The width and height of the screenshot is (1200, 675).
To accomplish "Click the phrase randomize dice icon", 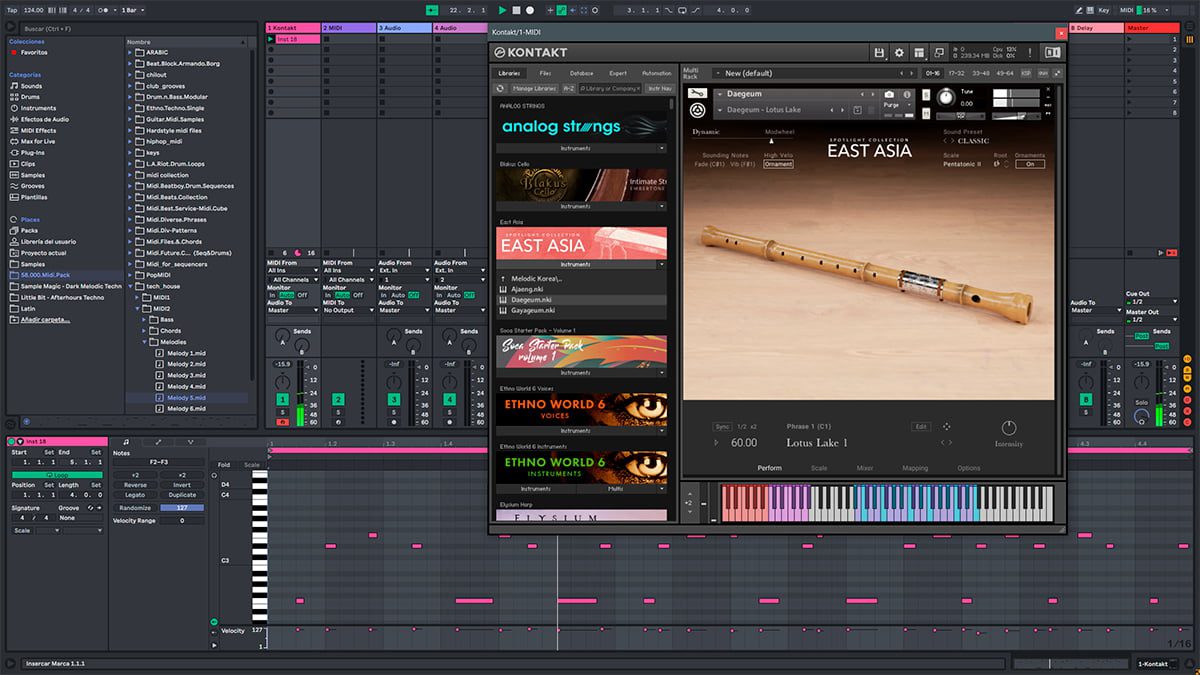I will point(947,427).
